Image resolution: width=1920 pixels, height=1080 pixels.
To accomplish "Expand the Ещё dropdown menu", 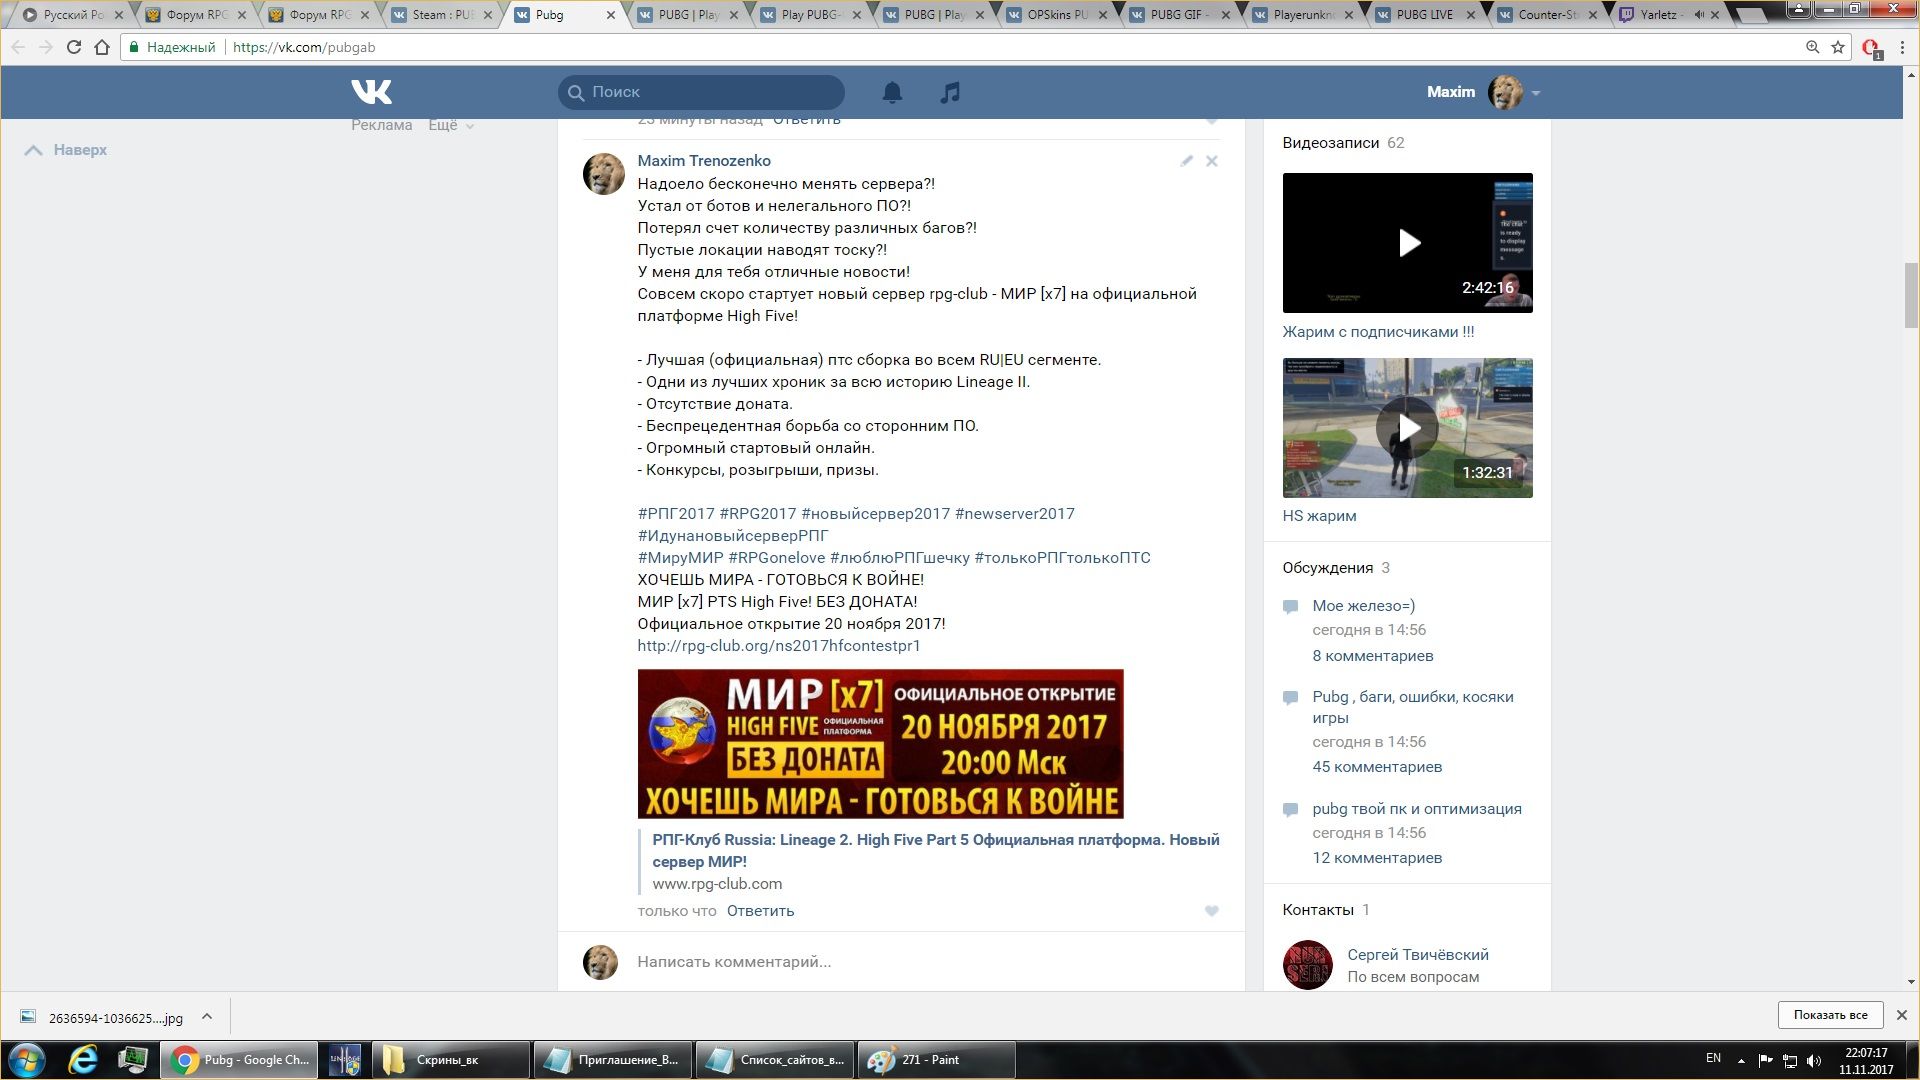I will coord(451,125).
